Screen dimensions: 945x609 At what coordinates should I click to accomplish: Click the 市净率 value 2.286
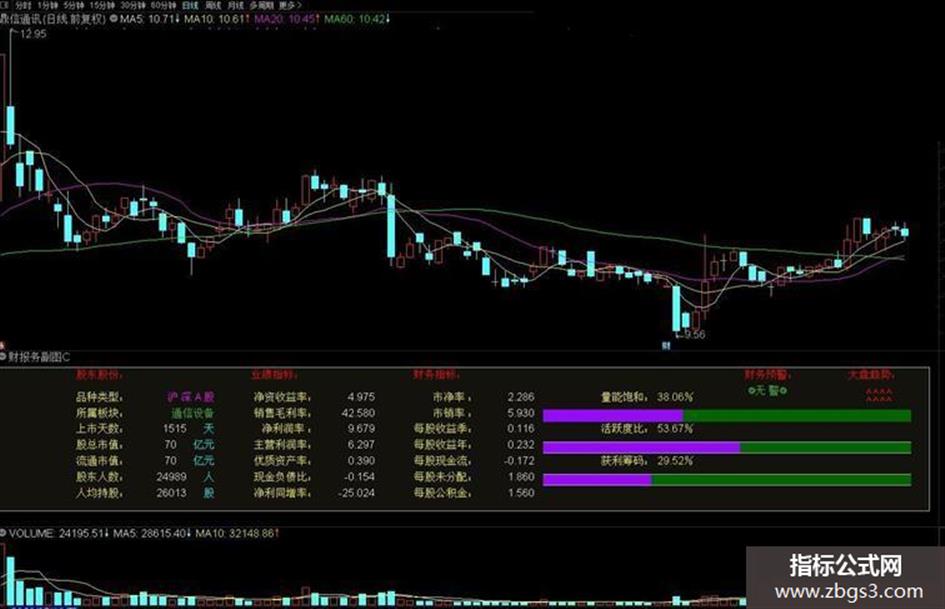tap(521, 397)
